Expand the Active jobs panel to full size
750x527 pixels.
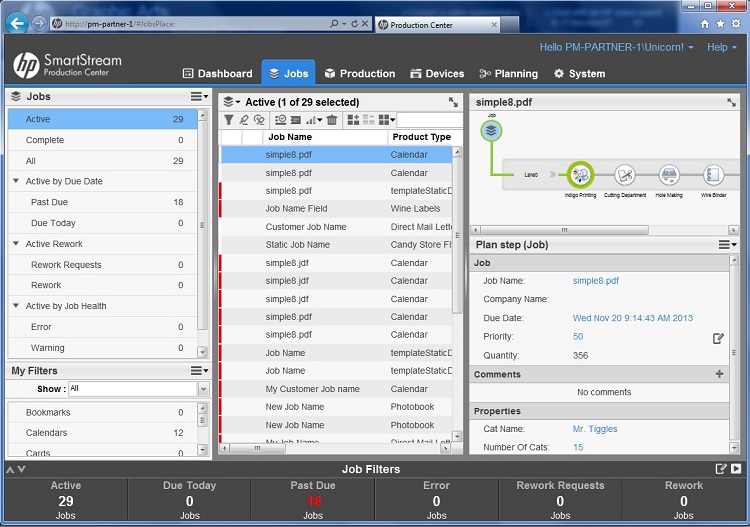[x=453, y=102]
